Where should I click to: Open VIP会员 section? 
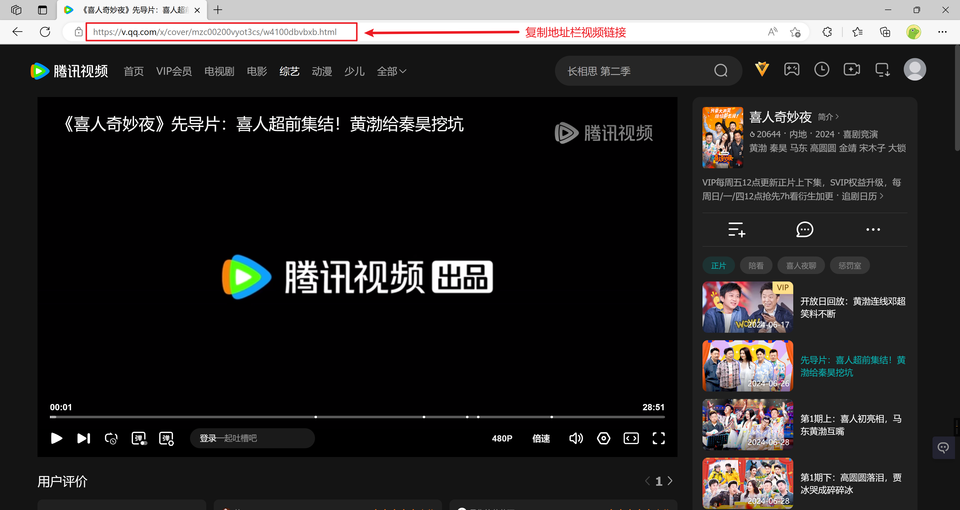174,71
